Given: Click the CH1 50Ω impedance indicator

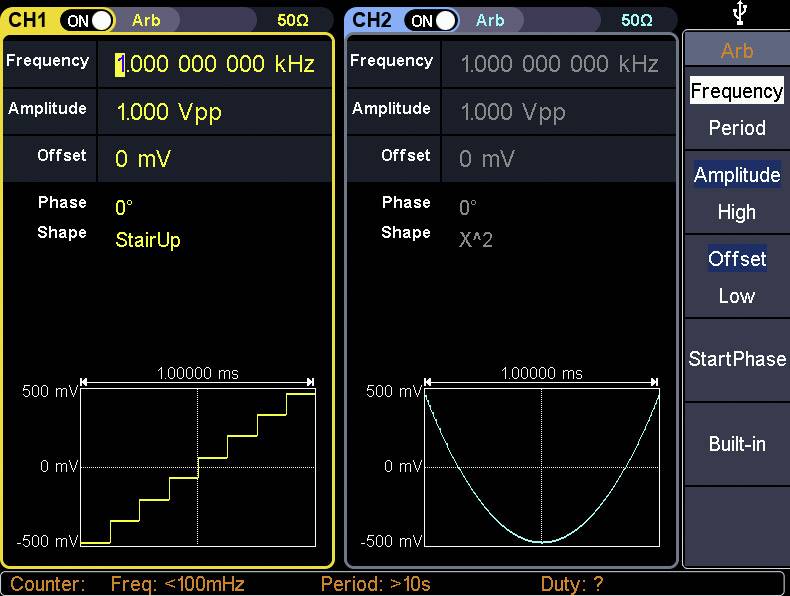Looking at the screenshot, I should (292, 20).
